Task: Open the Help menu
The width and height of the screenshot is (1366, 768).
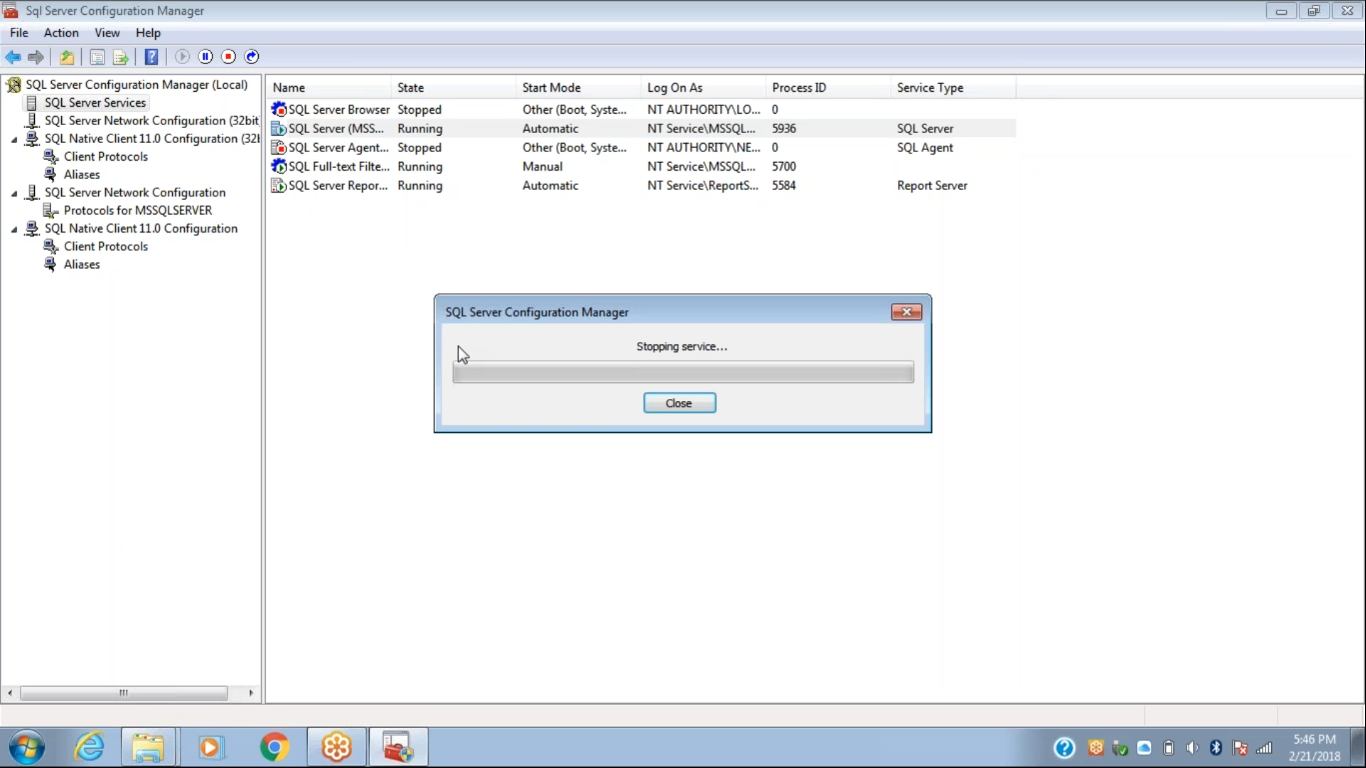Action: point(148,33)
